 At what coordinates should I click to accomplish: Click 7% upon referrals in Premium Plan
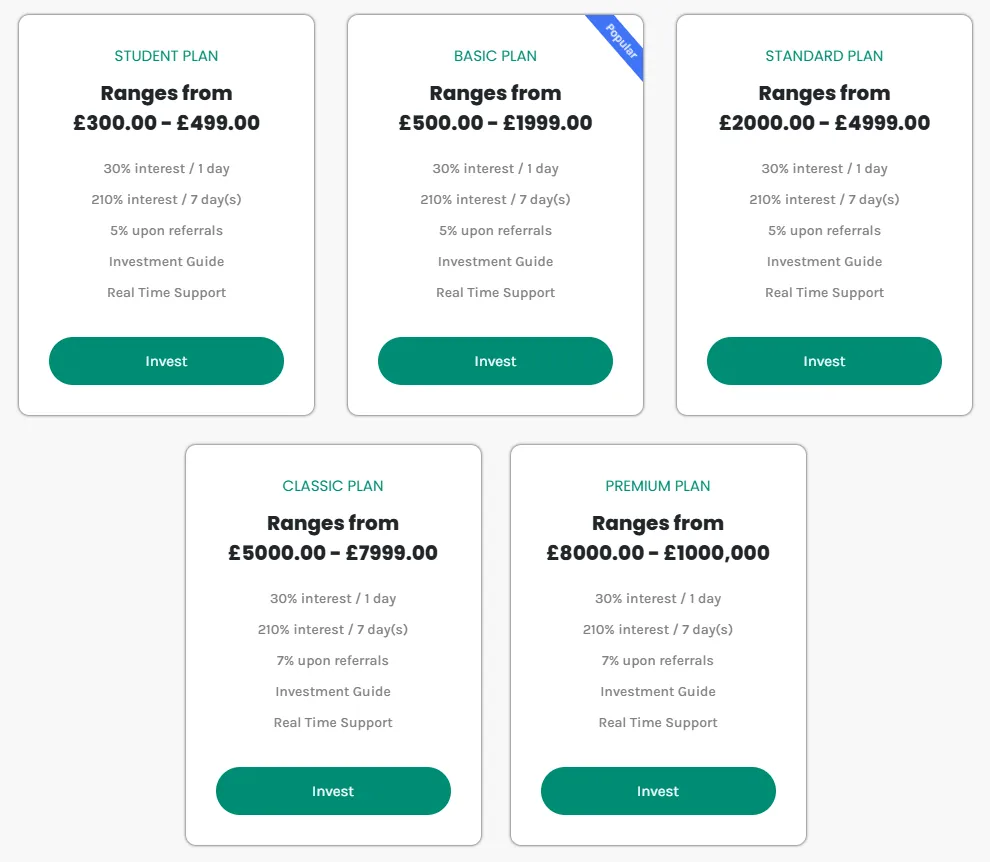[658, 660]
